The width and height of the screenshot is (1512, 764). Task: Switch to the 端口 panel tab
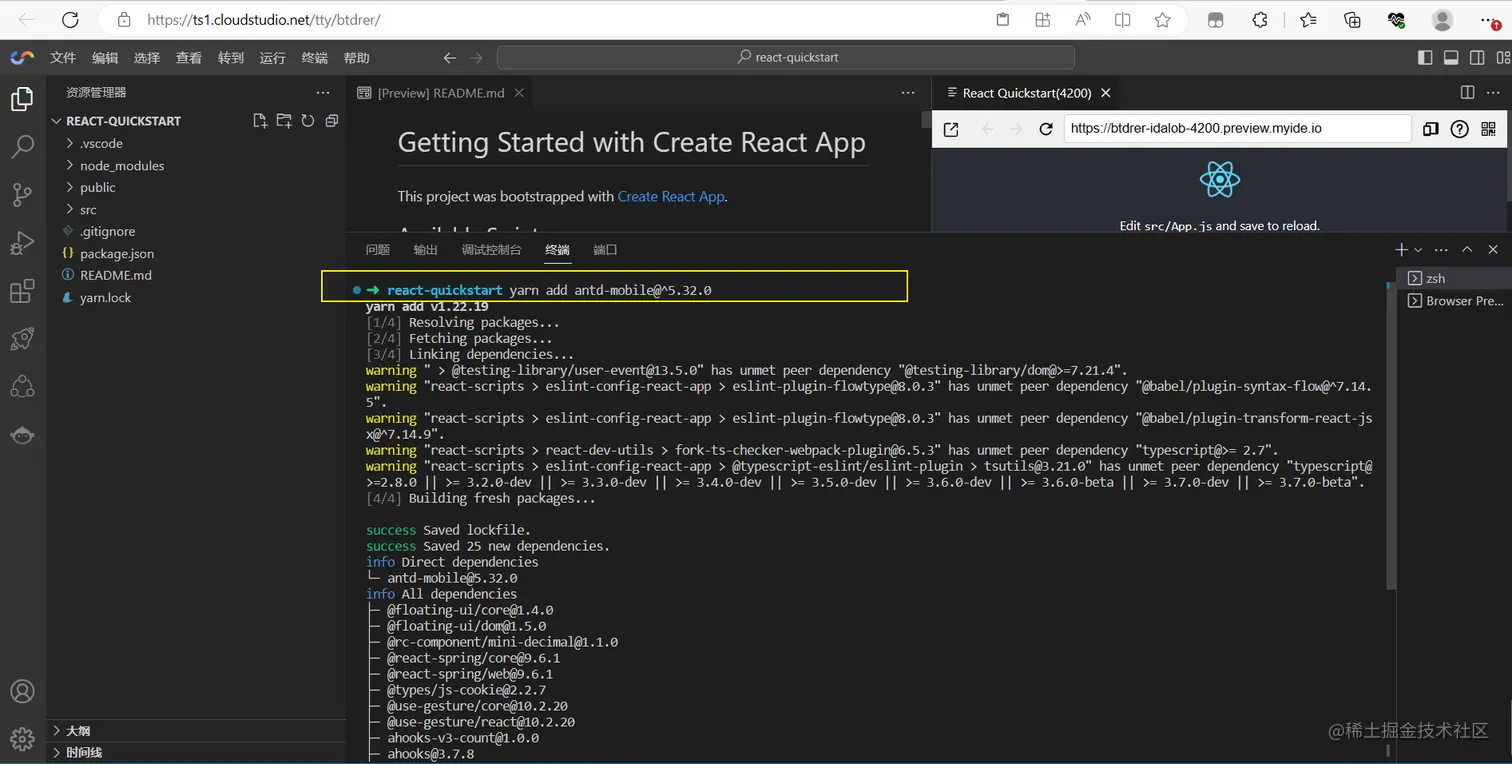pyautogui.click(x=605, y=250)
